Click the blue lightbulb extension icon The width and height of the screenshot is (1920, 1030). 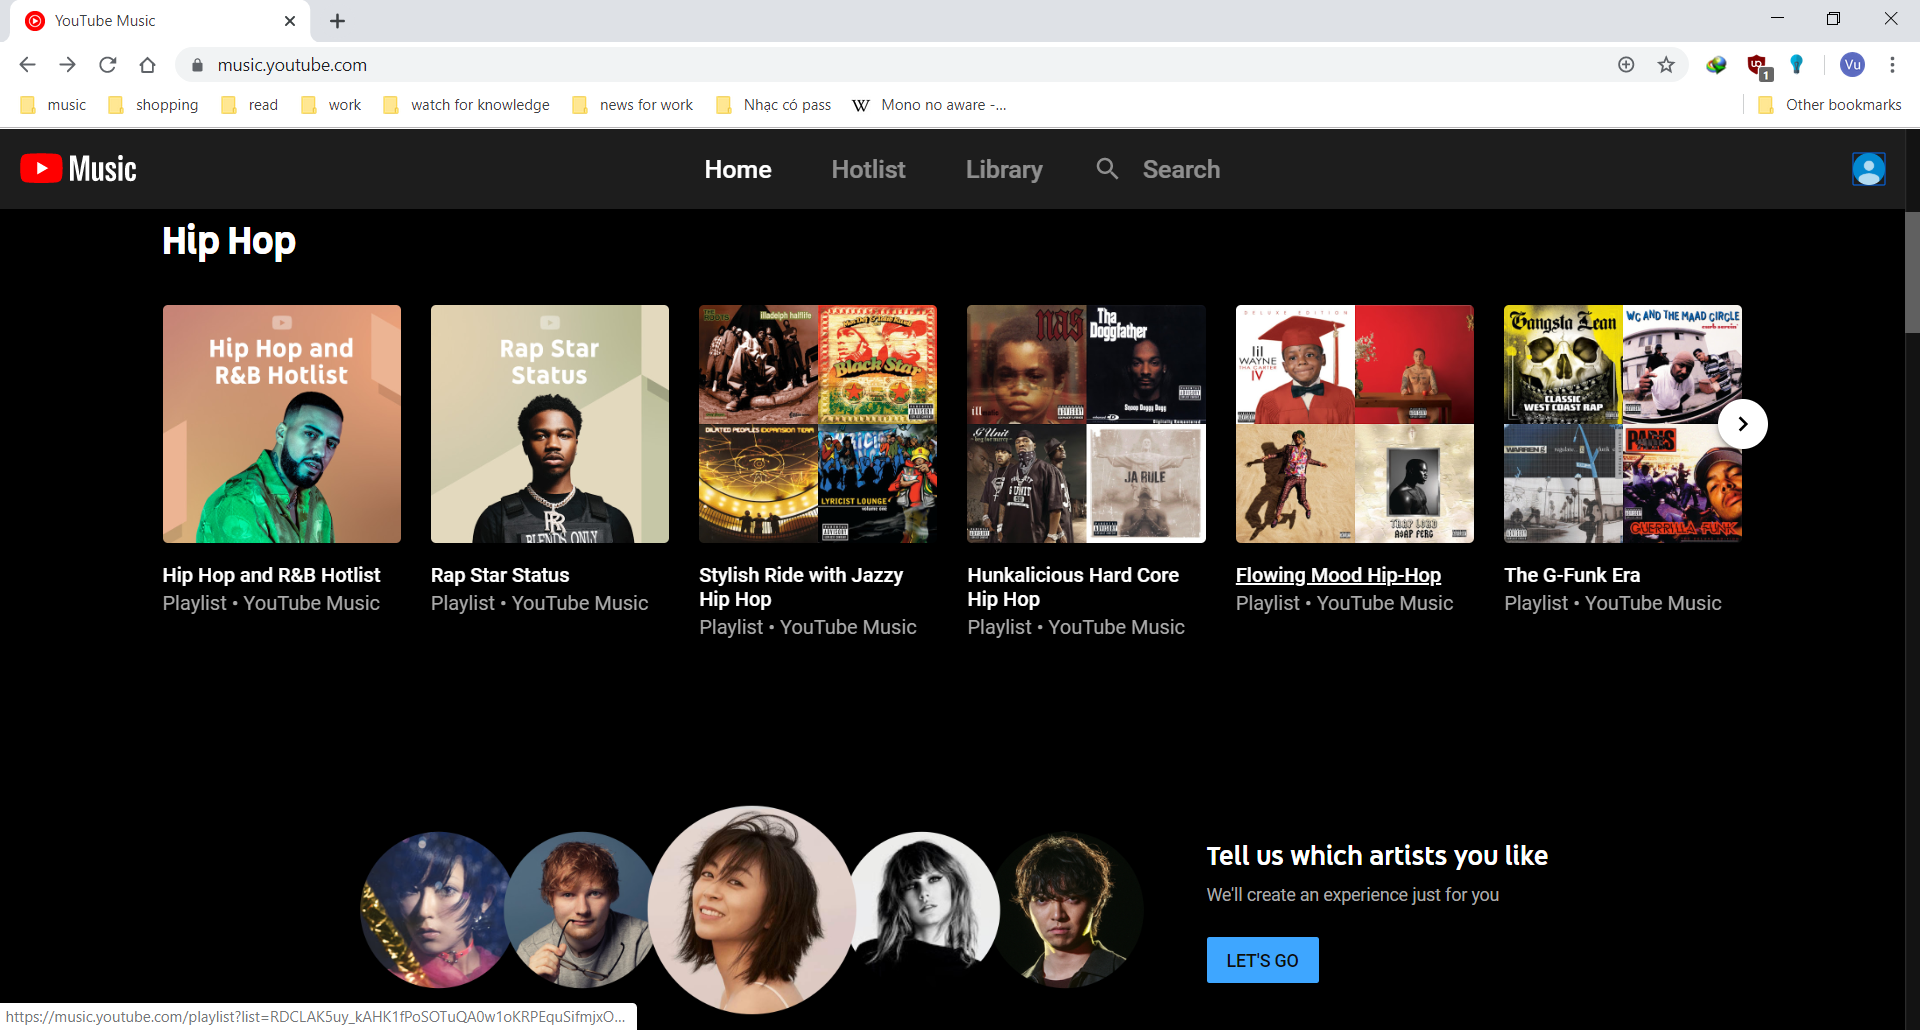click(x=1797, y=65)
